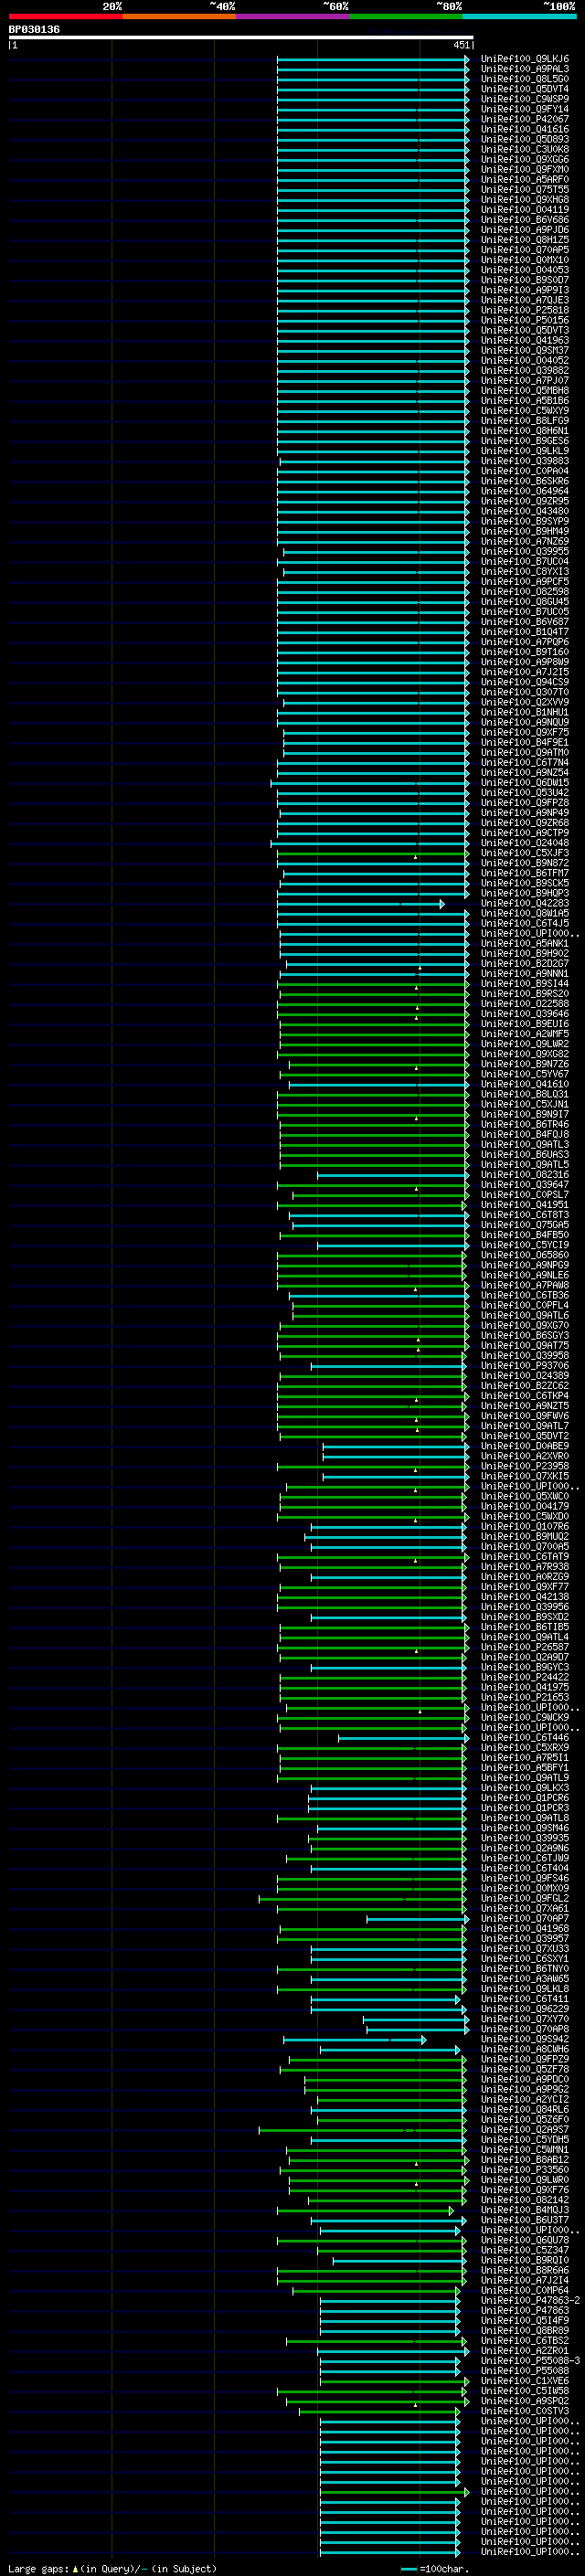Select hit label UniRef100_A9PAL3
The height and width of the screenshot is (2576, 585).
point(525,69)
